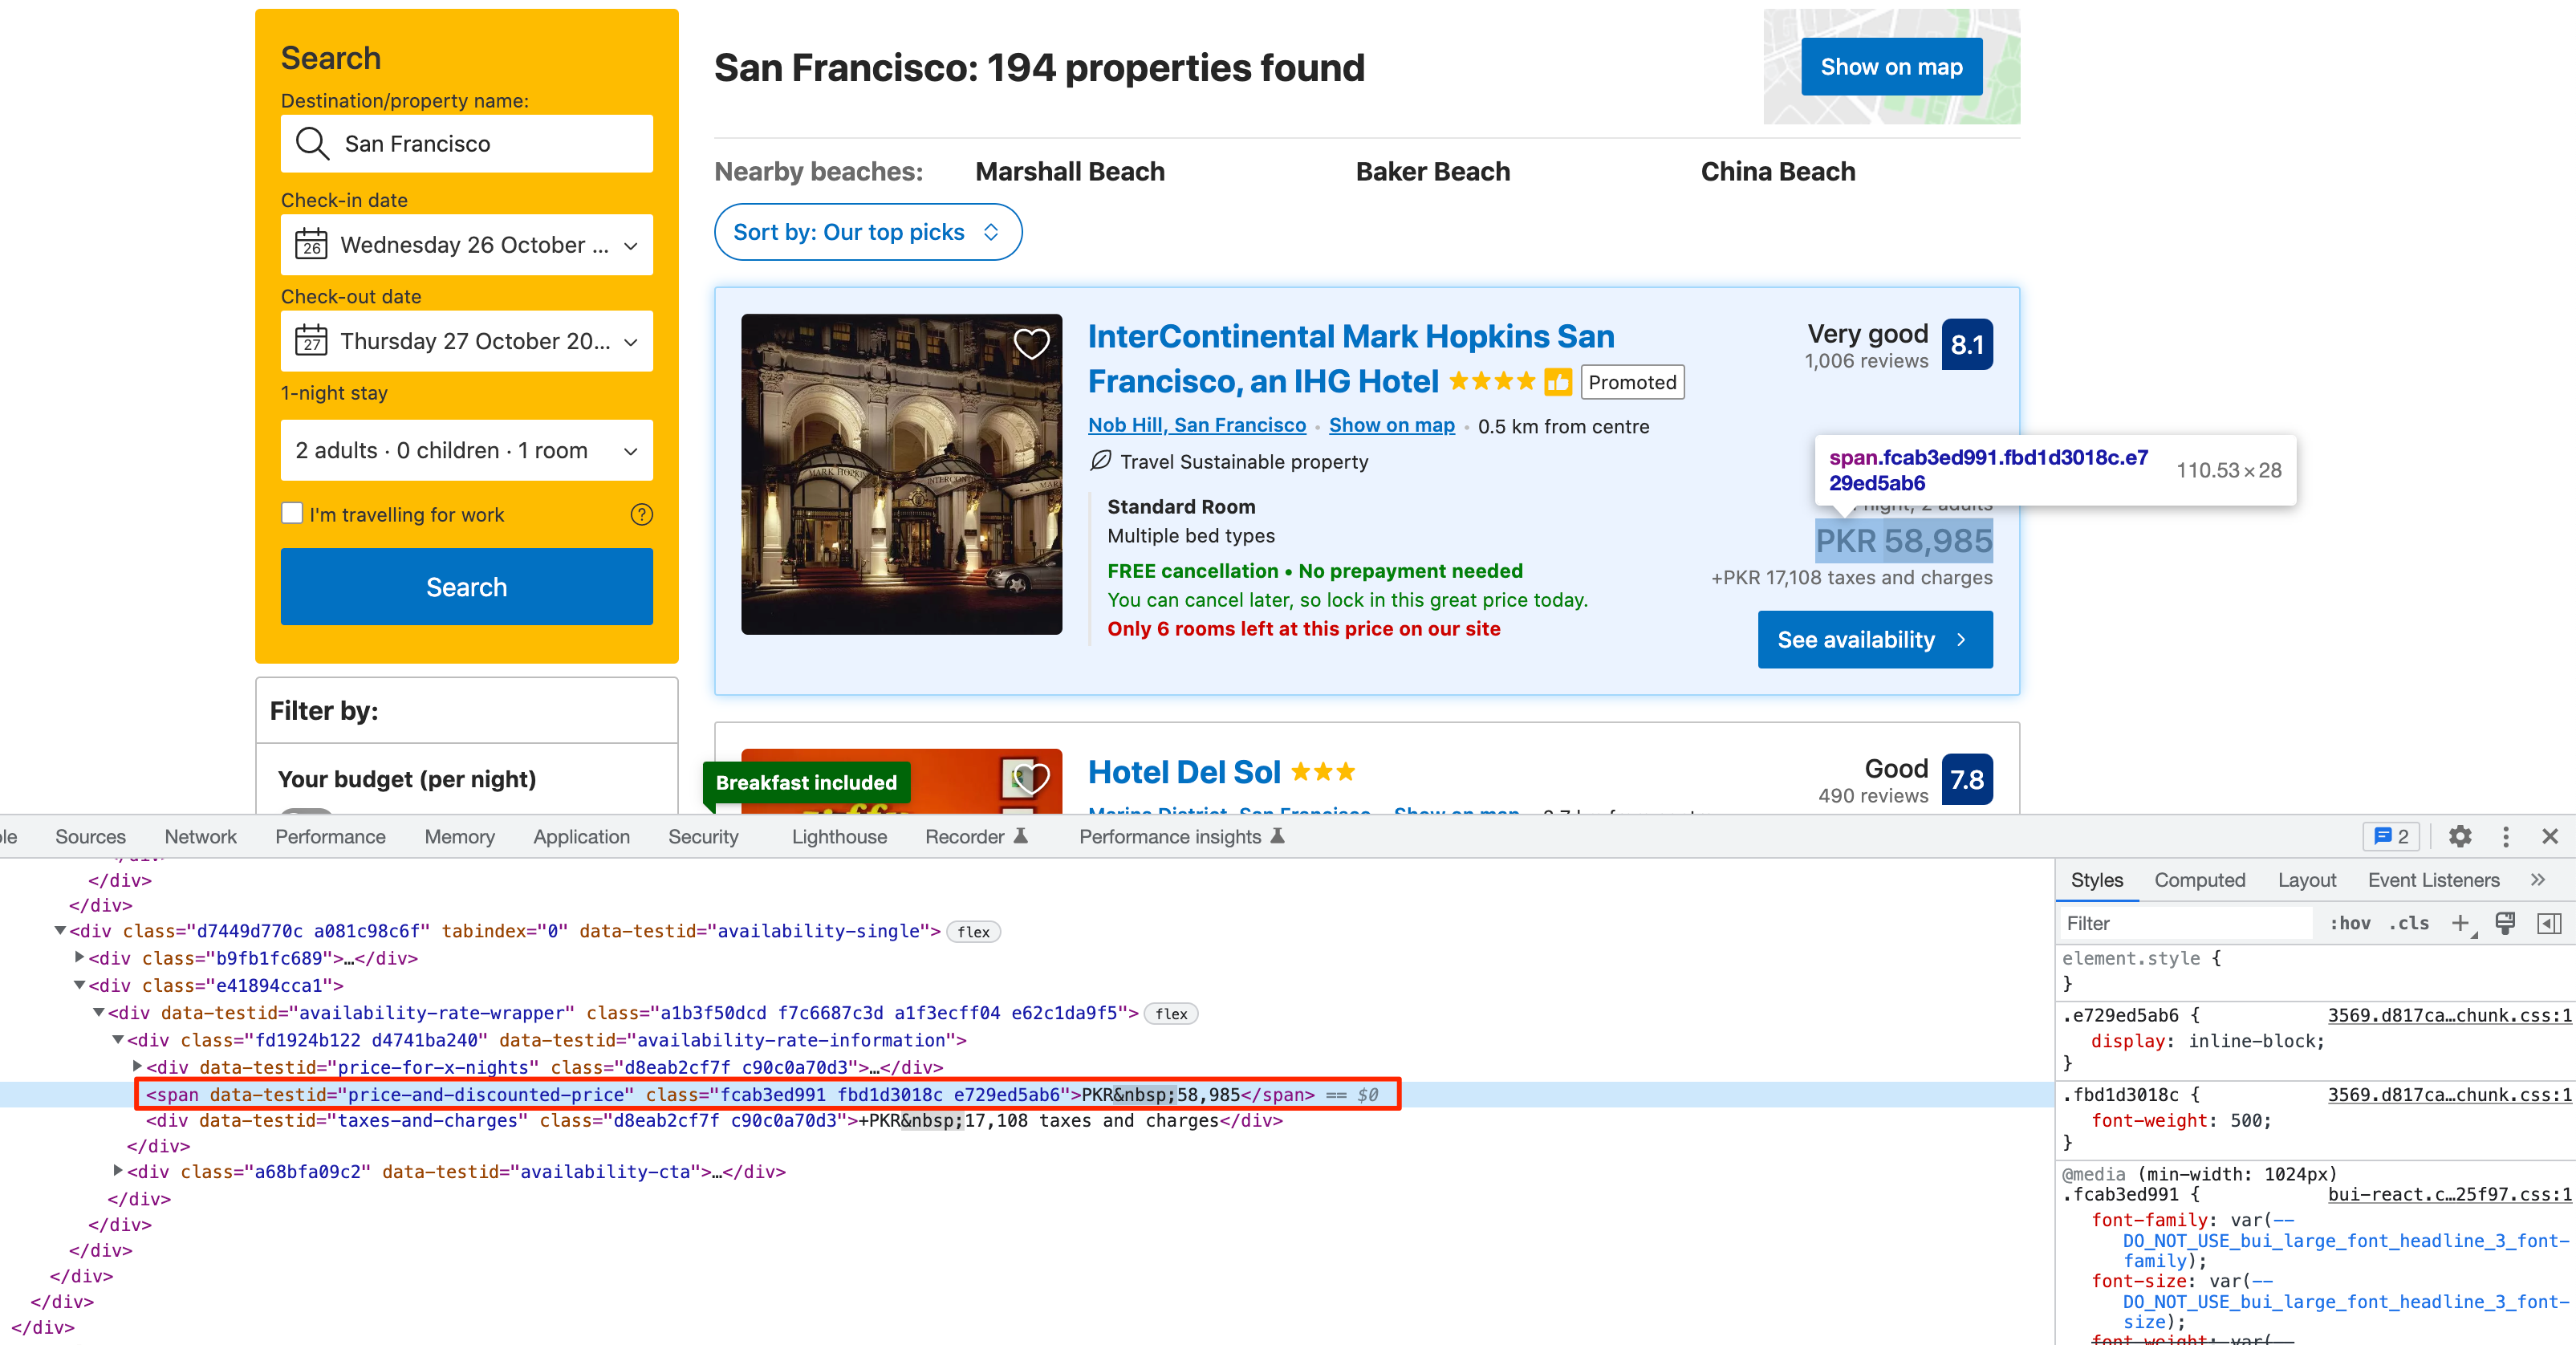This screenshot has height=1345, width=2576.
Task: Click the search magnifier in destination field
Action: [x=312, y=143]
